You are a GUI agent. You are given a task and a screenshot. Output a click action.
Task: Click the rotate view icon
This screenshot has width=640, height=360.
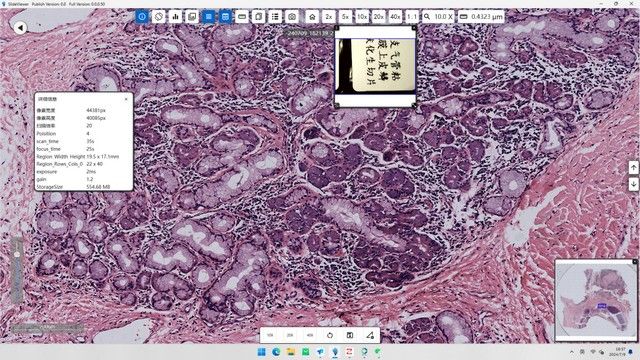click(x=159, y=17)
